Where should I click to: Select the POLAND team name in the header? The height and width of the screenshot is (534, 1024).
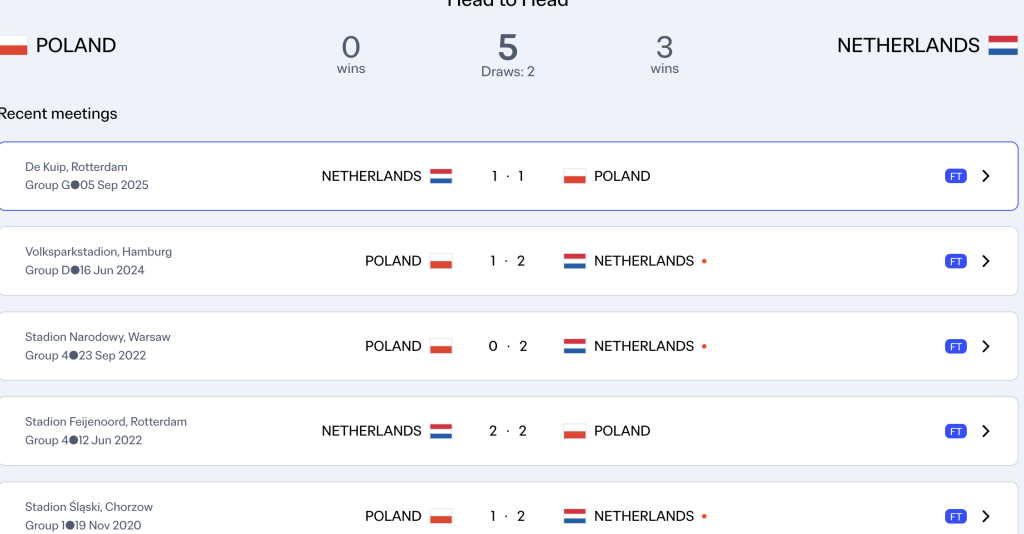(76, 45)
